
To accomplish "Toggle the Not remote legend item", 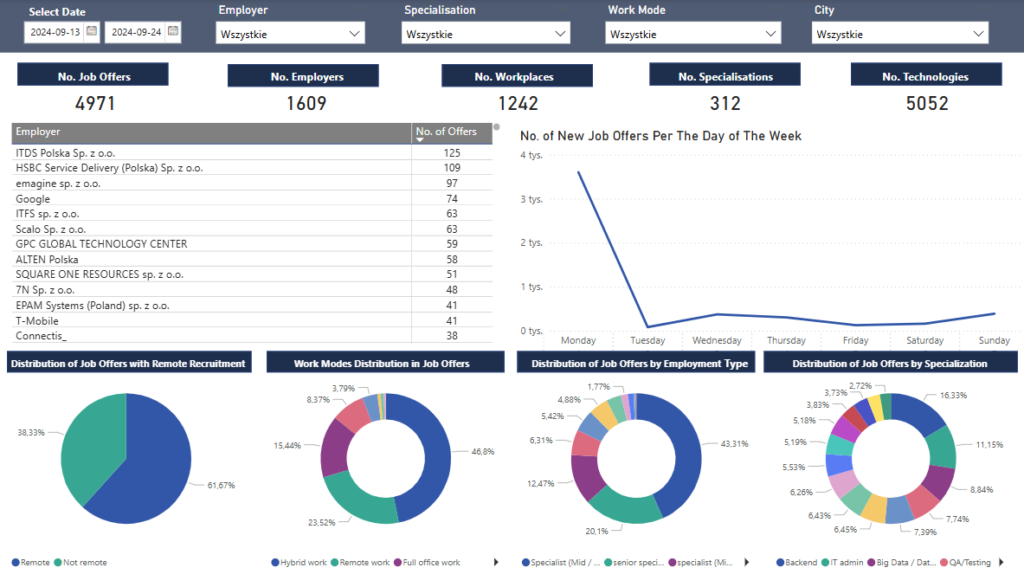I will pyautogui.click(x=82, y=563).
